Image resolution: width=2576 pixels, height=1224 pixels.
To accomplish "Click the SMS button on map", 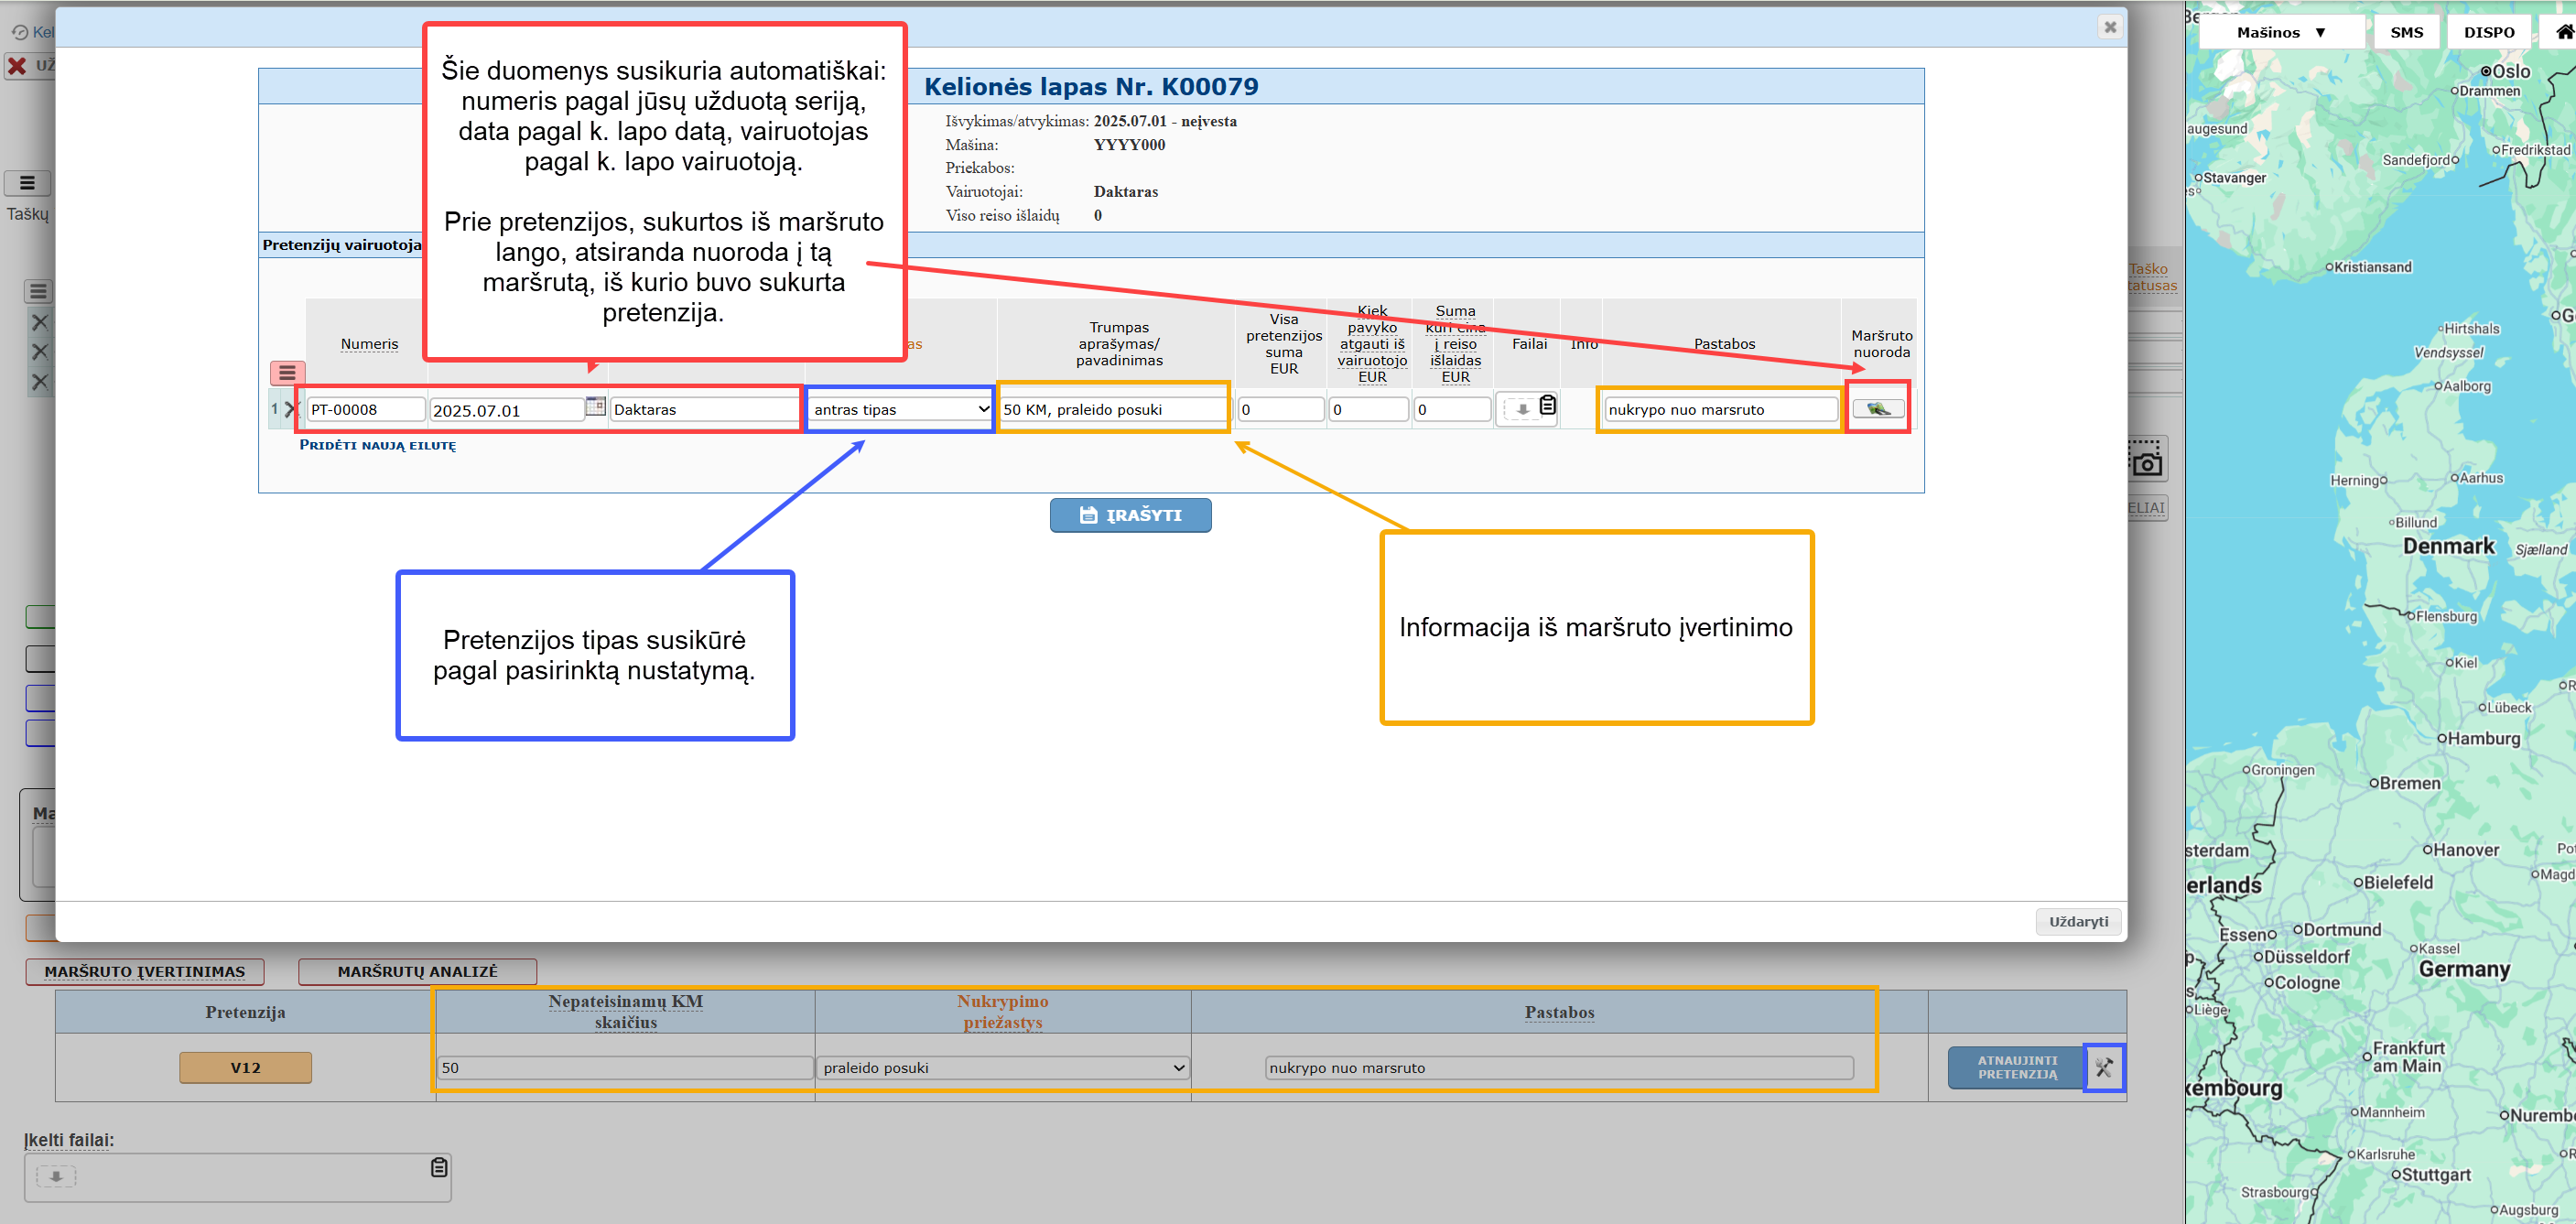I will [x=2406, y=32].
